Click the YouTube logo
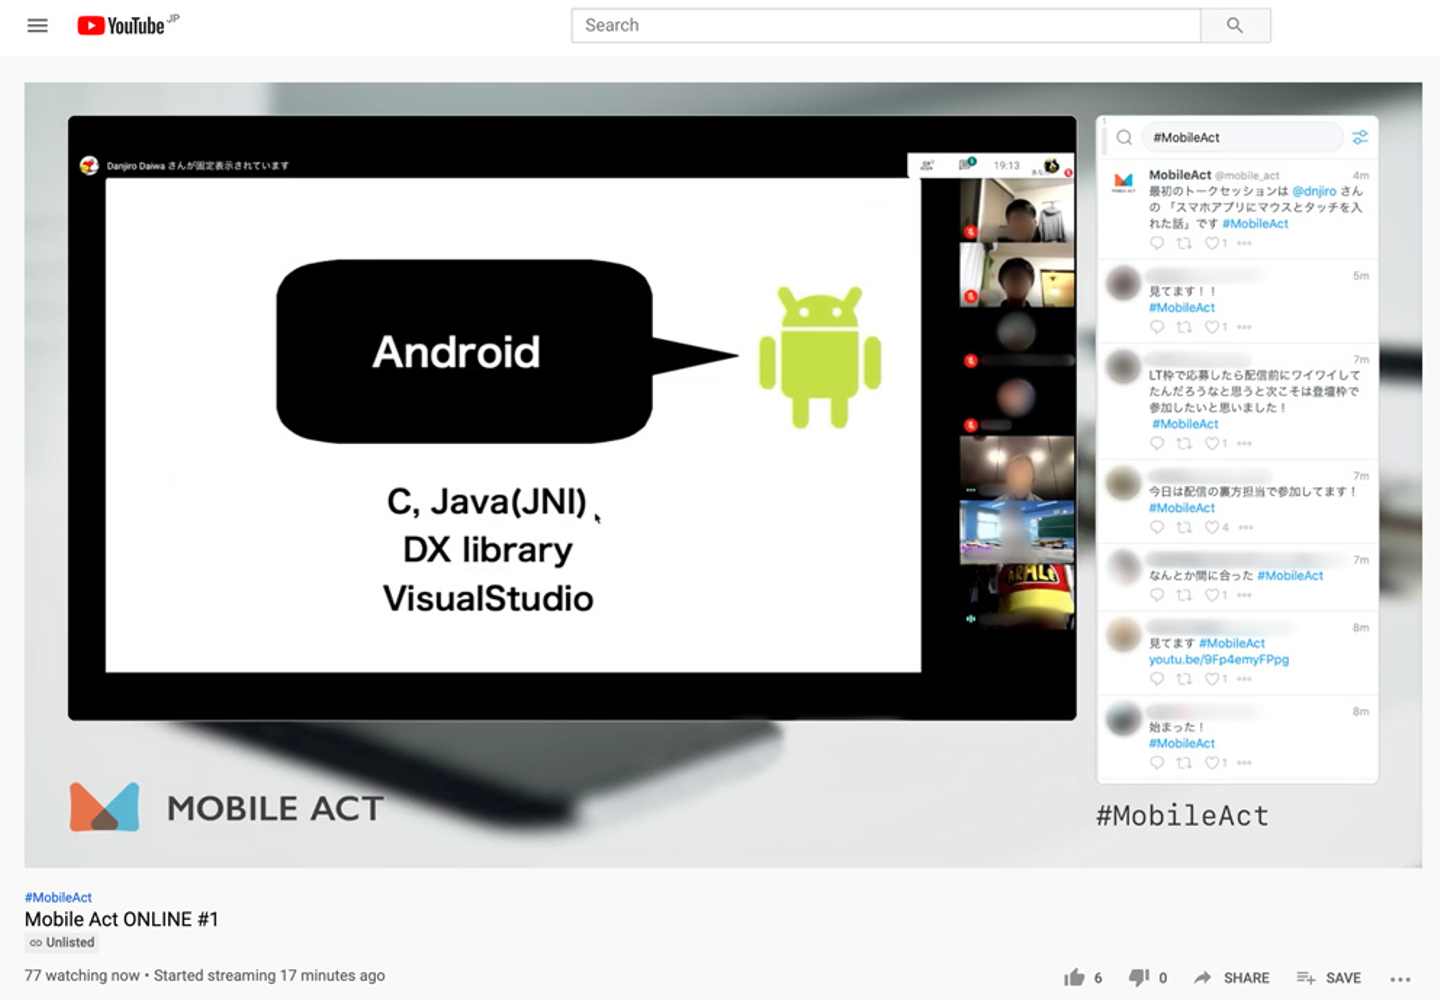1440x1000 pixels. [x=122, y=26]
